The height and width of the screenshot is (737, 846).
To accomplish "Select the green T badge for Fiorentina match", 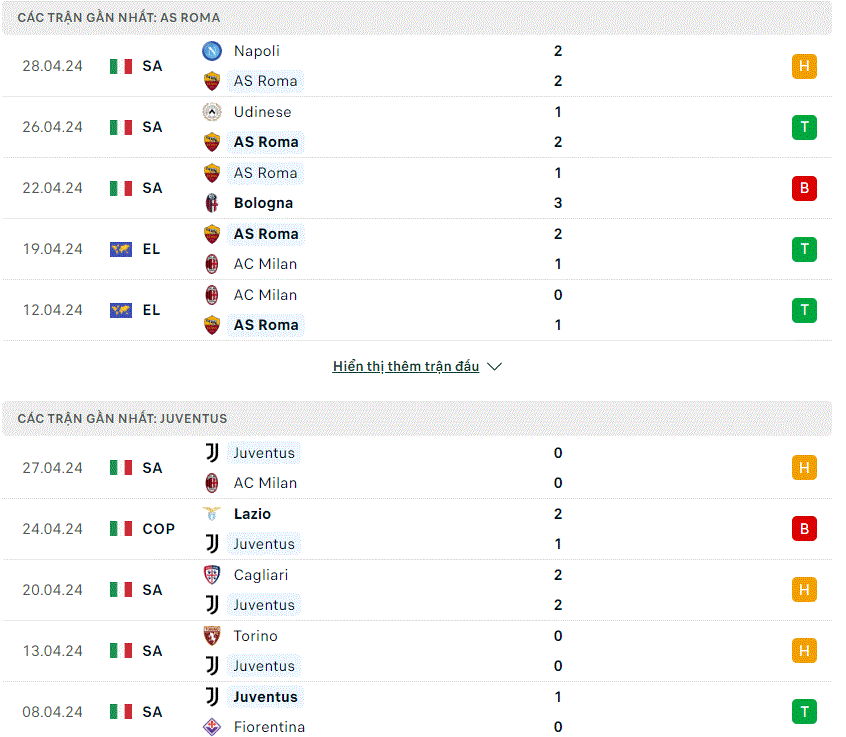I will coord(804,712).
